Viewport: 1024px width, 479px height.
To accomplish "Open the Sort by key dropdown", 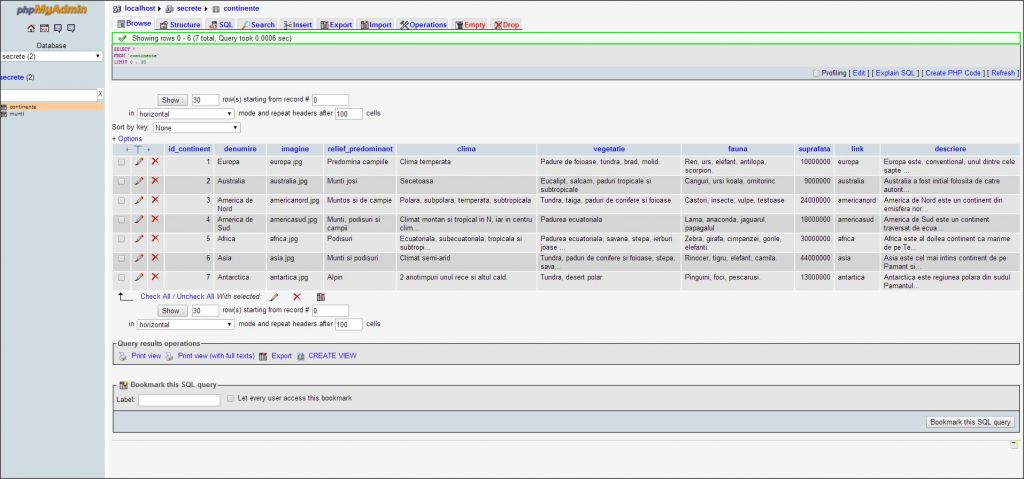I will pyautogui.click(x=196, y=128).
